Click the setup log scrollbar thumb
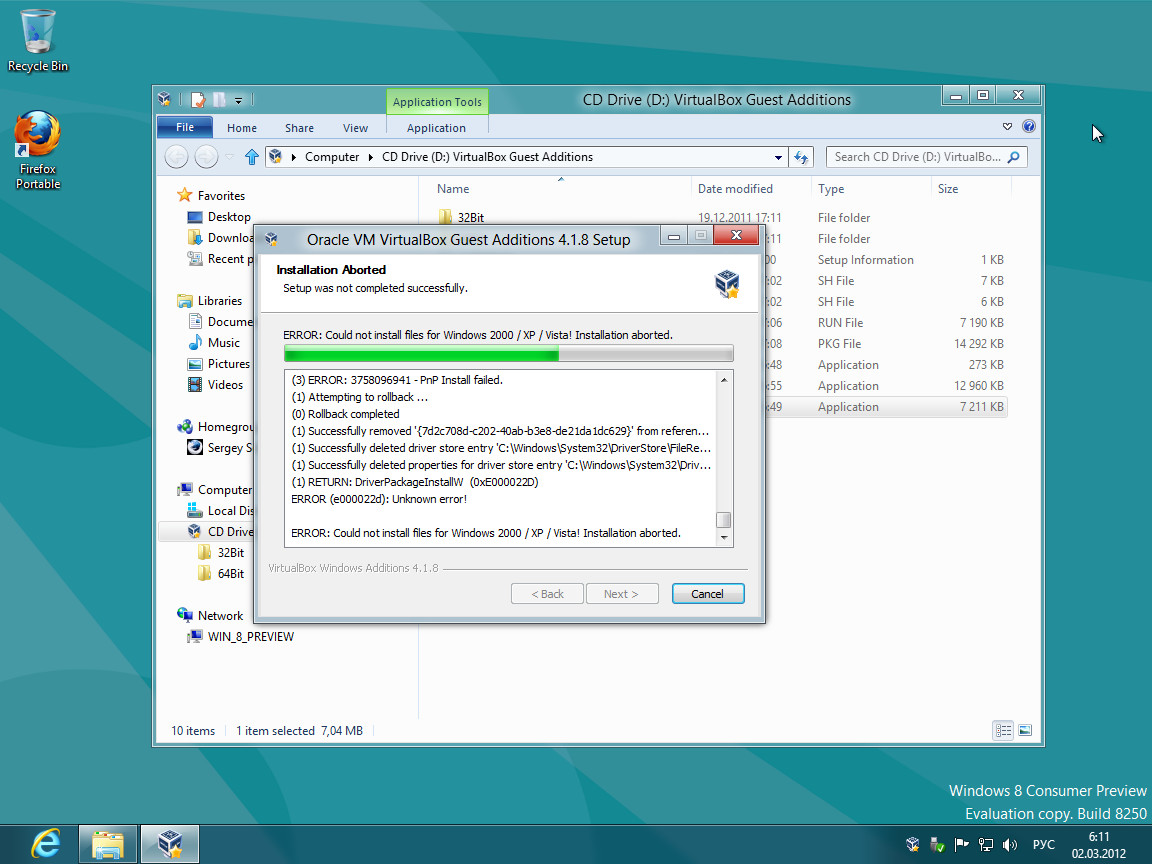 coord(724,519)
